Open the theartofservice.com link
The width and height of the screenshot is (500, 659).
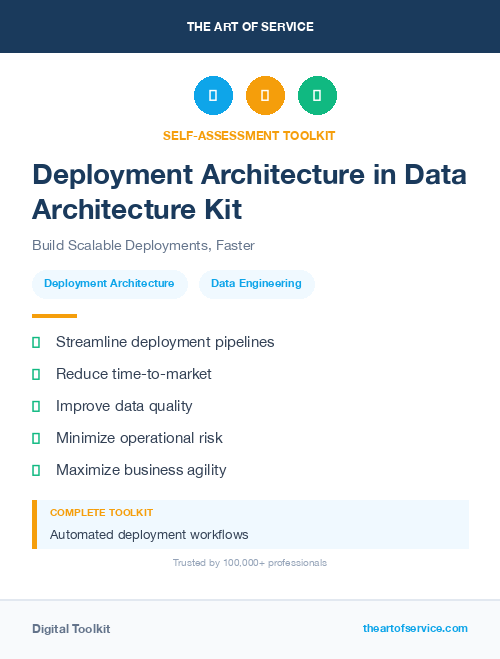415,628
